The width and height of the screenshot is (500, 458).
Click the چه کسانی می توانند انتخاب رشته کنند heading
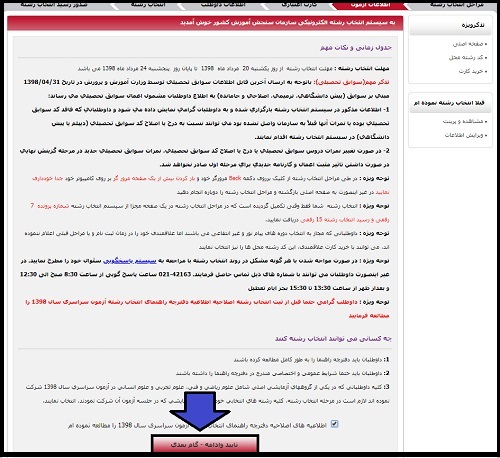pos(333,339)
